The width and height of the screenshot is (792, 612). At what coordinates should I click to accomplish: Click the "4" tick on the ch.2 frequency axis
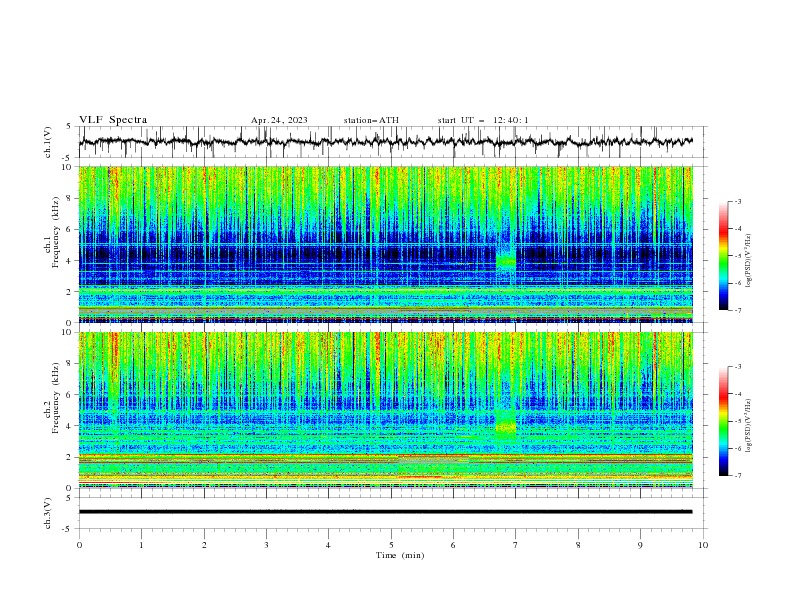pos(70,426)
